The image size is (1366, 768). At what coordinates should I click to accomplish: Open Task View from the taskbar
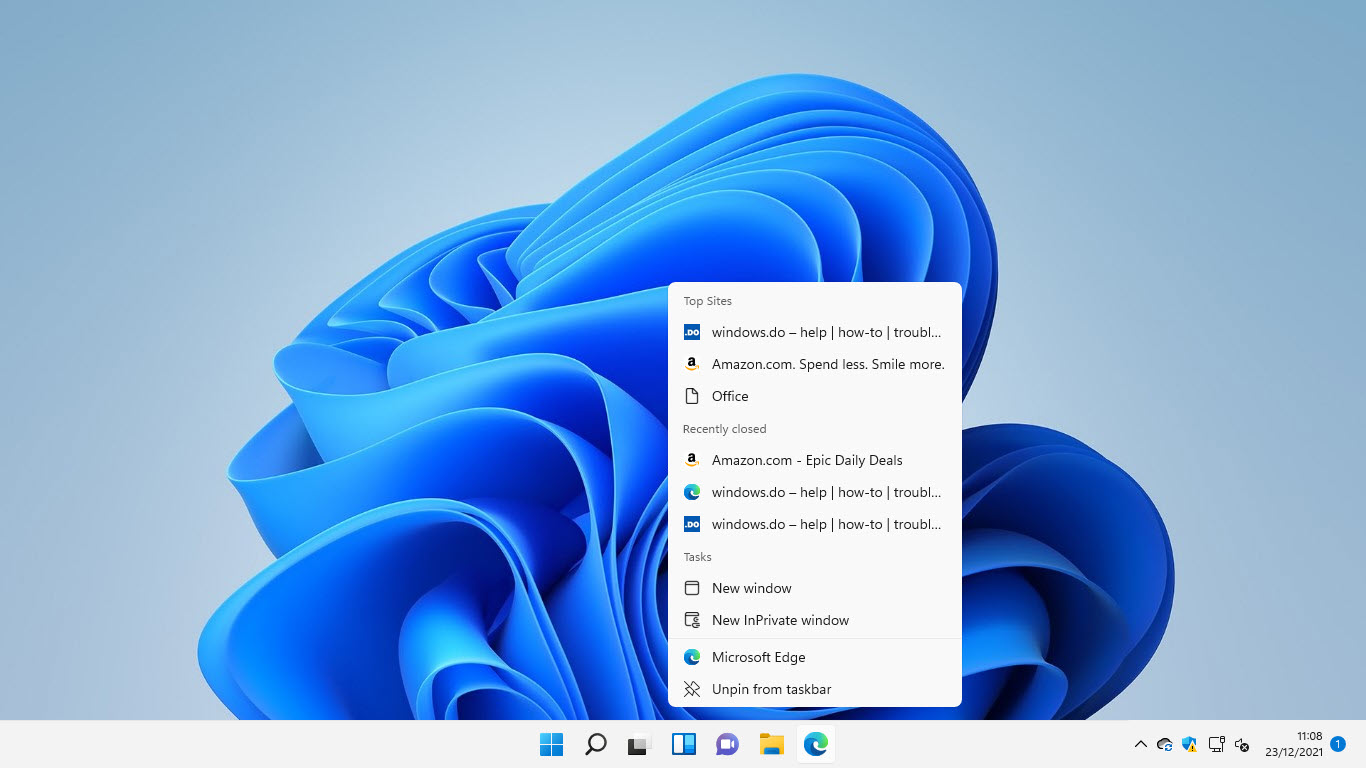(x=639, y=745)
